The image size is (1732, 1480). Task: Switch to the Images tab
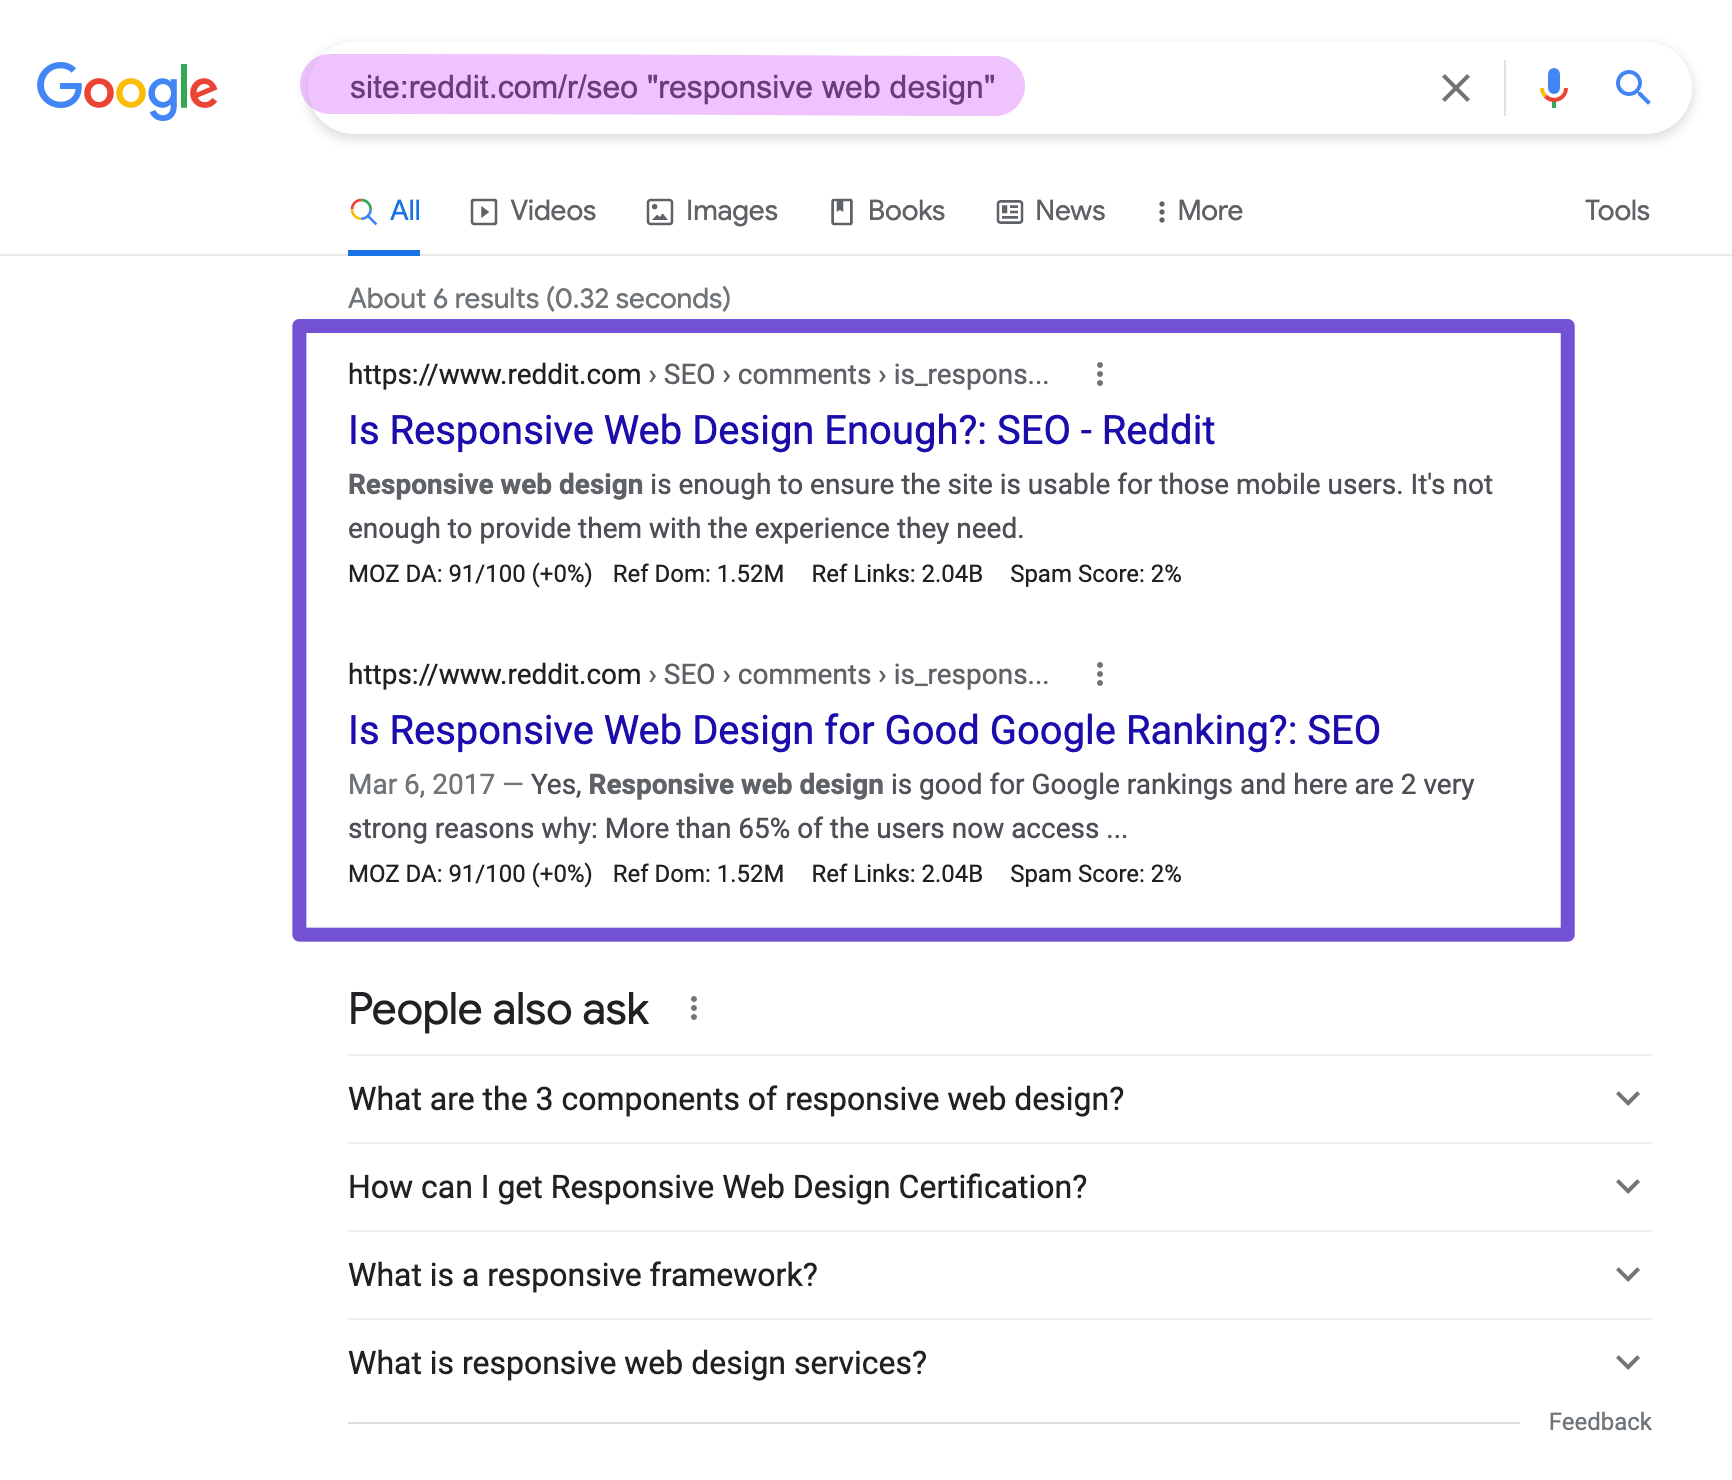click(x=712, y=211)
